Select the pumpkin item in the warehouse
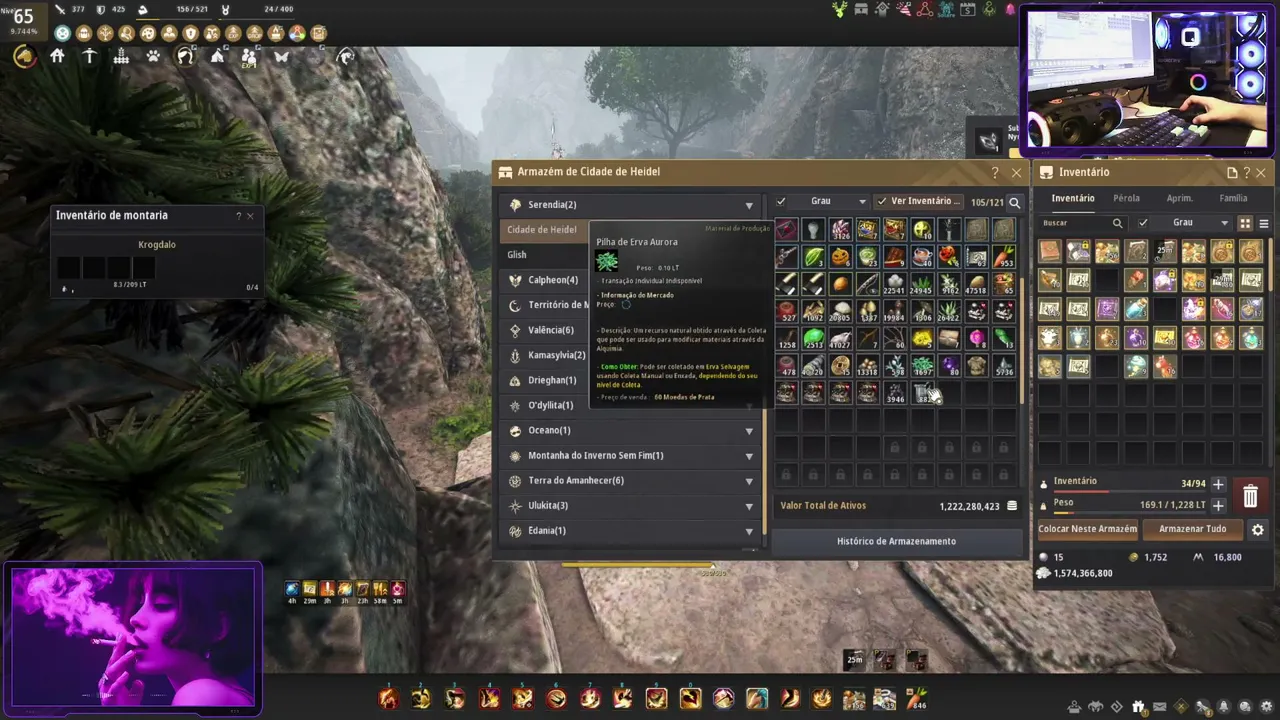This screenshot has width=1280, height=720. [840, 258]
